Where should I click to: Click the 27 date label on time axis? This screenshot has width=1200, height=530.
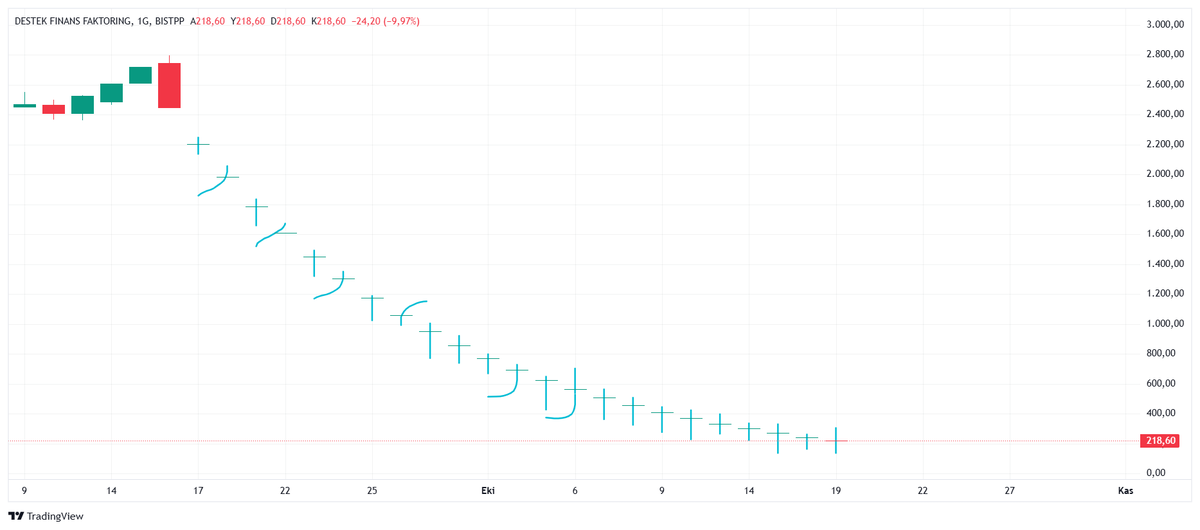click(x=1010, y=490)
